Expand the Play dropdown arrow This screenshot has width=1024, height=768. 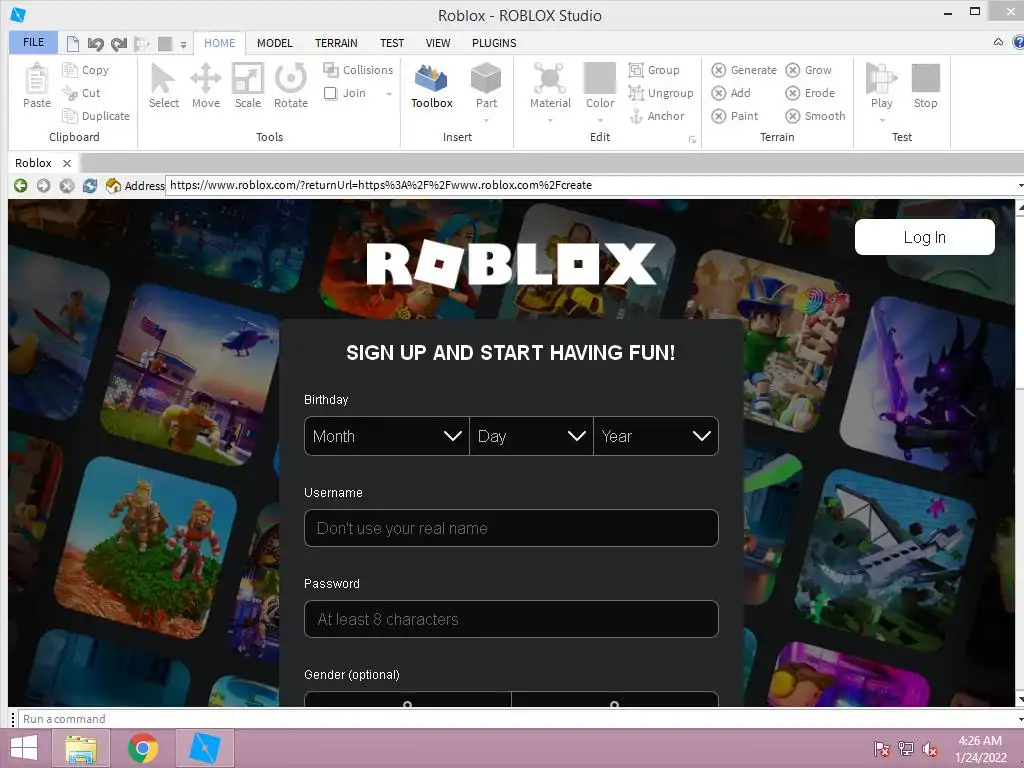click(x=882, y=120)
